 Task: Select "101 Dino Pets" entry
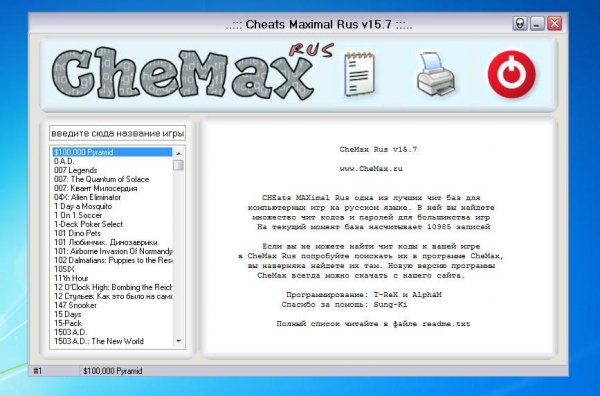coord(112,233)
